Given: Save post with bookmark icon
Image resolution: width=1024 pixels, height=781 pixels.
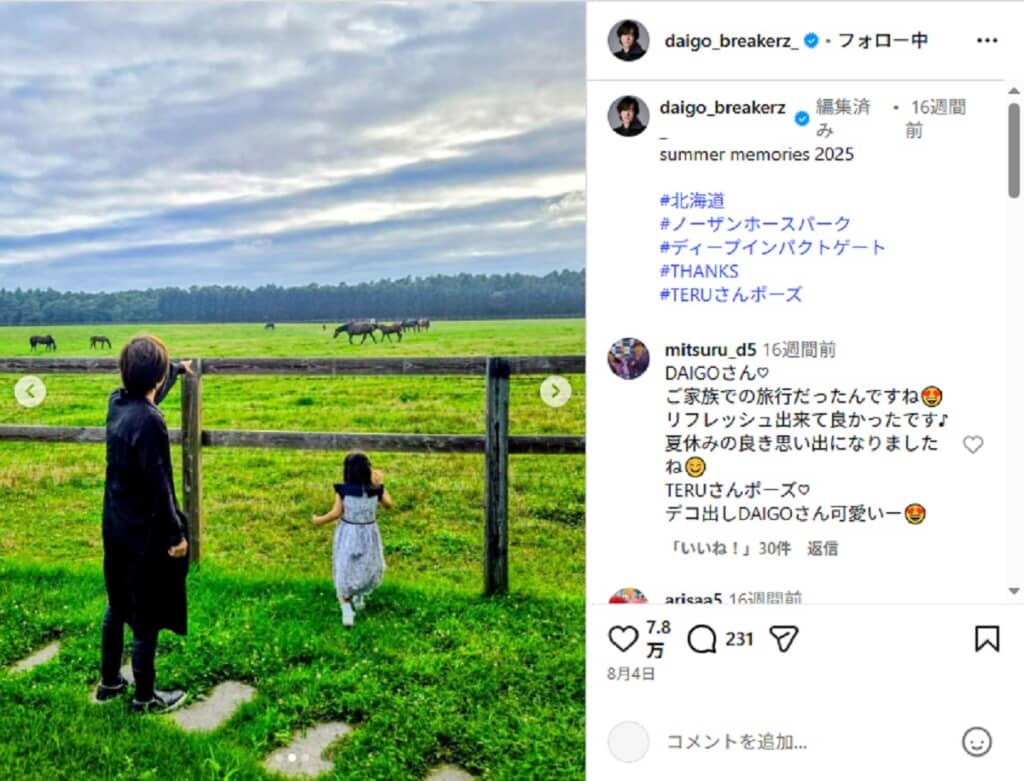Looking at the screenshot, I should 987,639.
